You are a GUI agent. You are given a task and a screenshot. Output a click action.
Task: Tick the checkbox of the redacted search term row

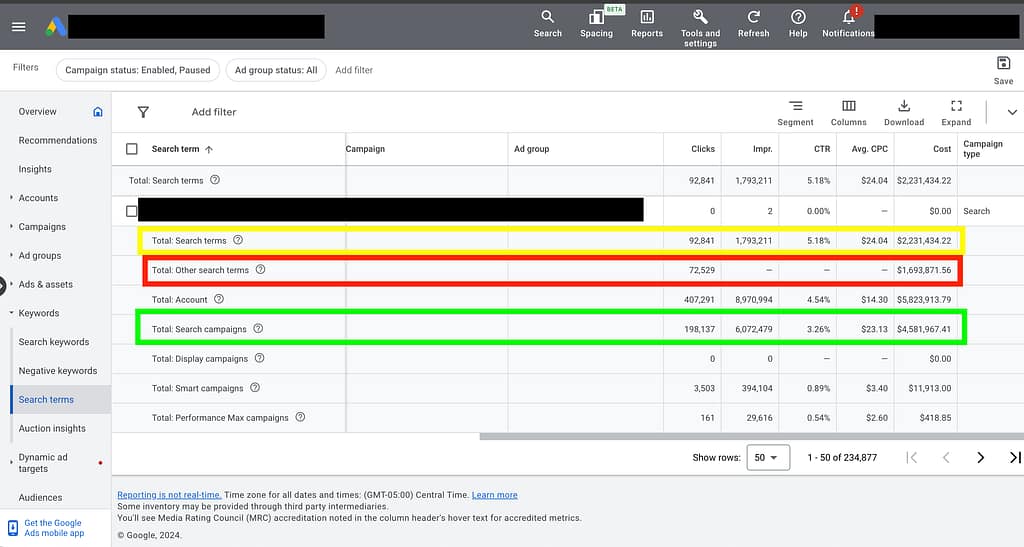tap(132, 211)
